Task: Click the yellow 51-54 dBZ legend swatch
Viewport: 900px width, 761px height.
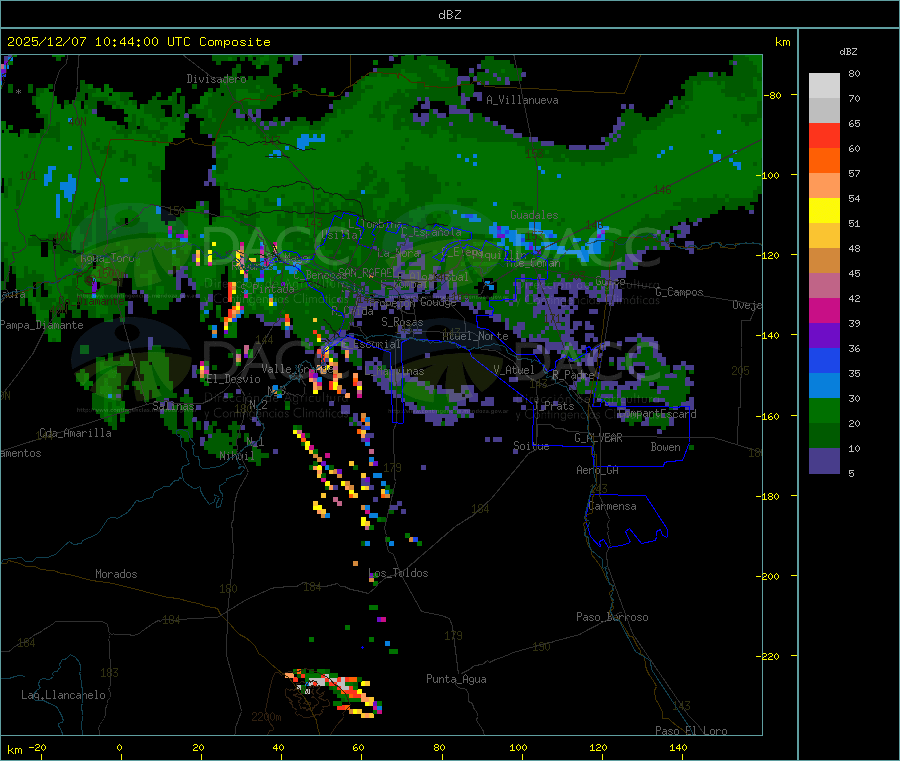Action: pos(824,211)
